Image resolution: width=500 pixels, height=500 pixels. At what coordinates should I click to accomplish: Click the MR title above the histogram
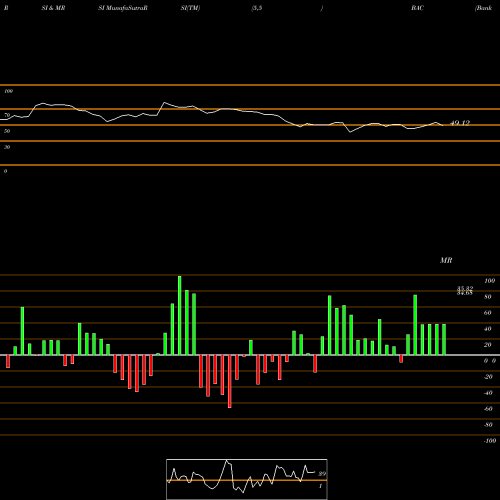446,260
